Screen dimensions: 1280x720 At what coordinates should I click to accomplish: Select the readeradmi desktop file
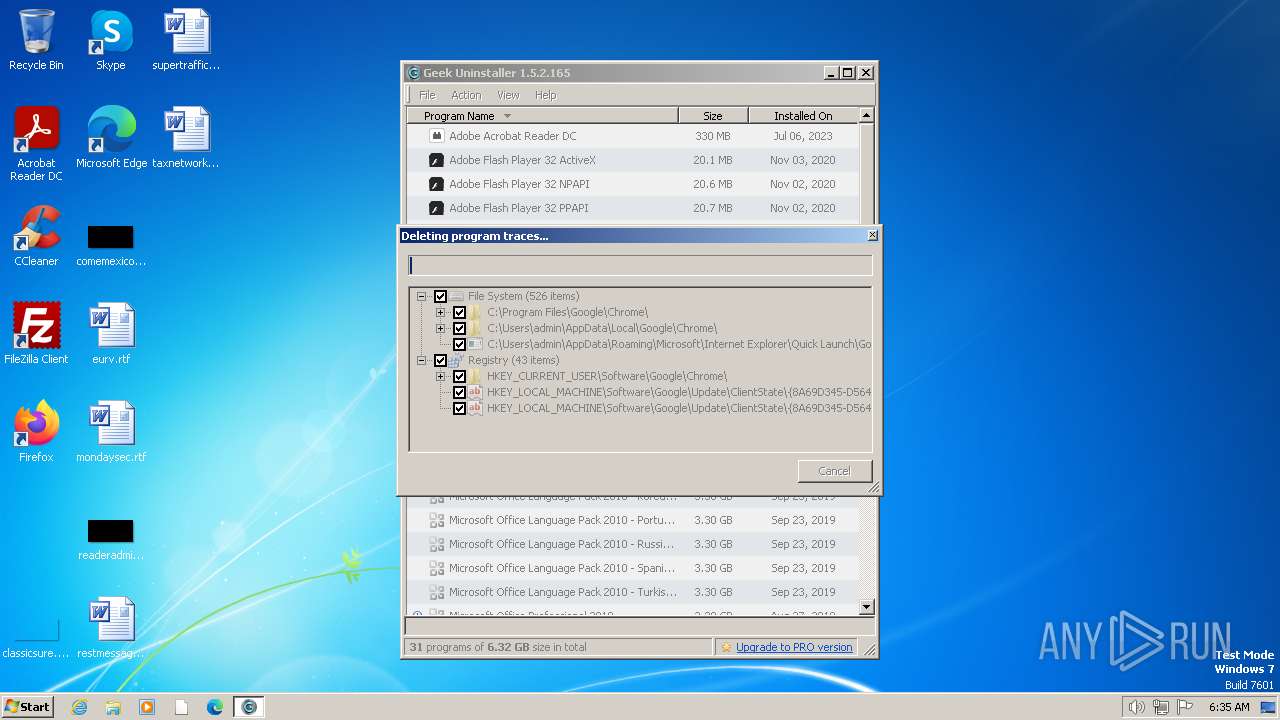coord(111,540)
